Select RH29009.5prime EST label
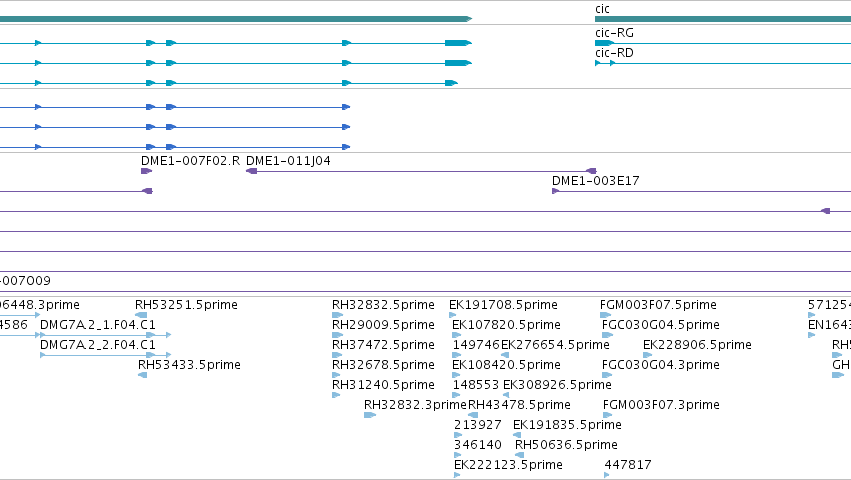Viewport: 851px width, 480px height. coord(383,325)
